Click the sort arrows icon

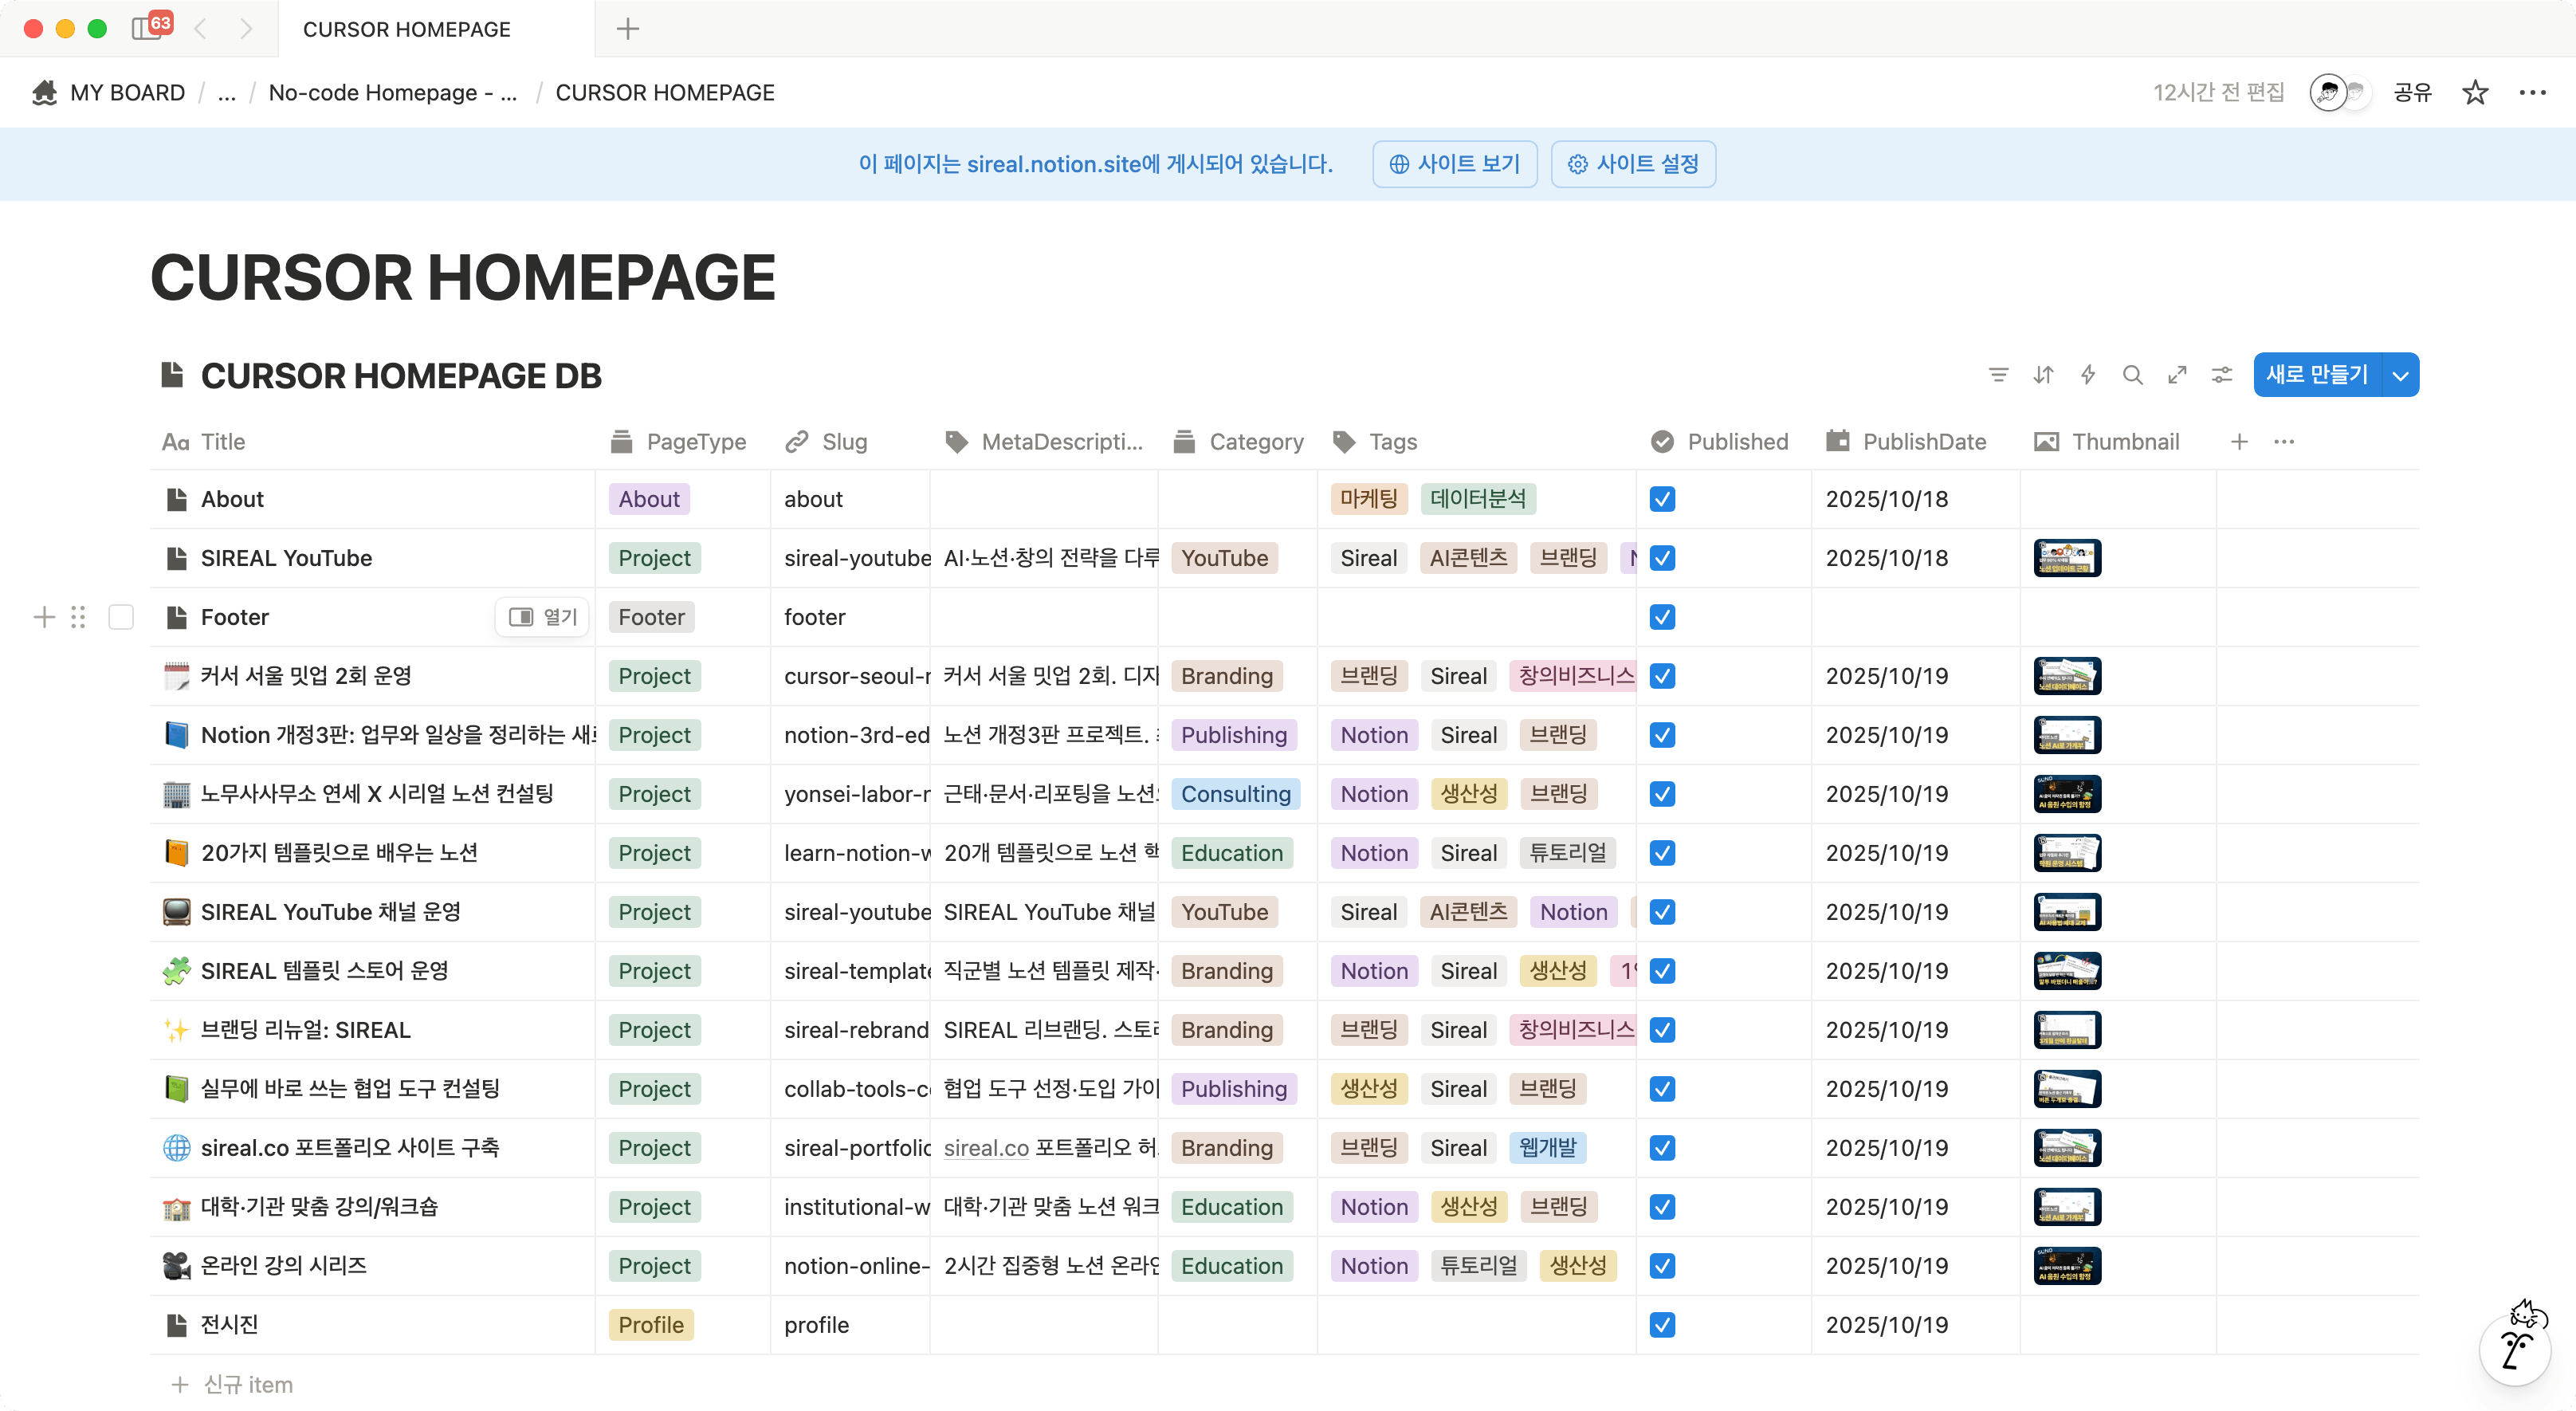pyautogui.click(x=2043, y=375)
